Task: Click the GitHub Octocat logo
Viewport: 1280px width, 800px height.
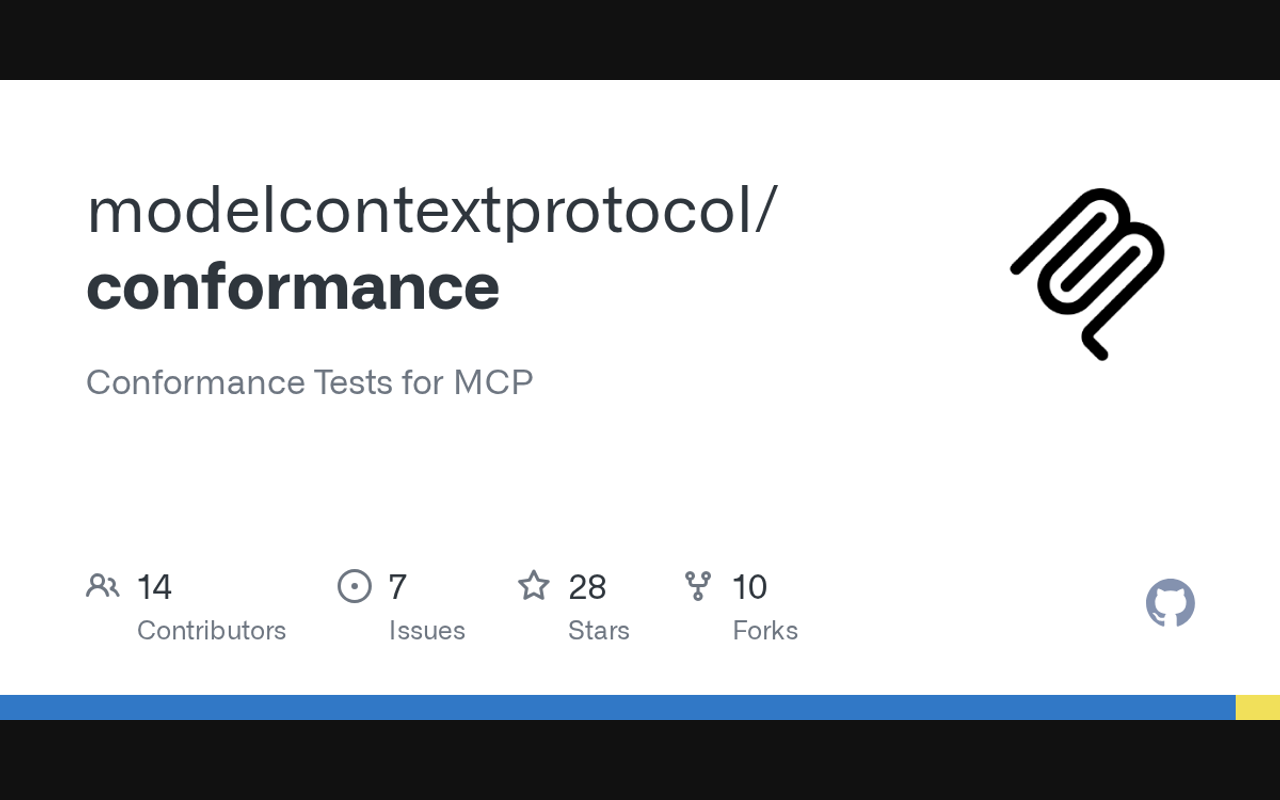Action: tap(1170, 603)
